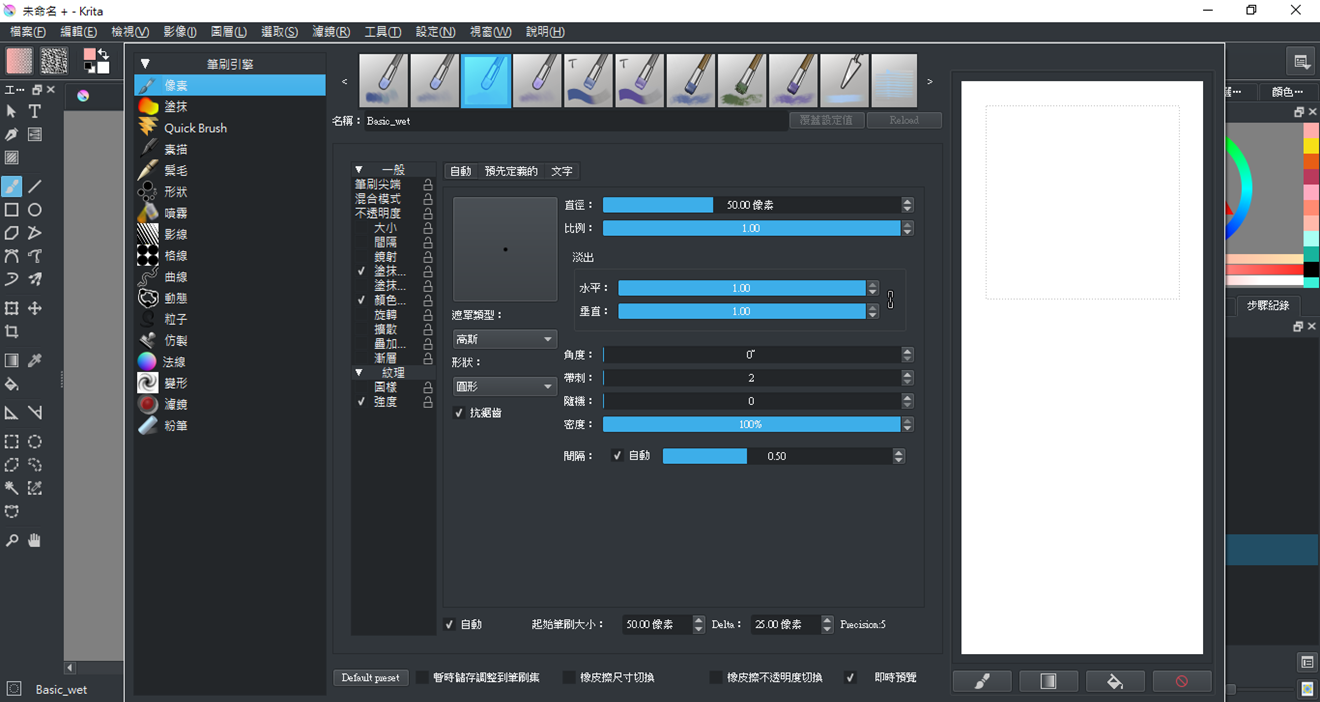Select the Ellipse tool
Image resolution: width=1320 pixels, height=702 pixels.
click(x=35, y=210)
